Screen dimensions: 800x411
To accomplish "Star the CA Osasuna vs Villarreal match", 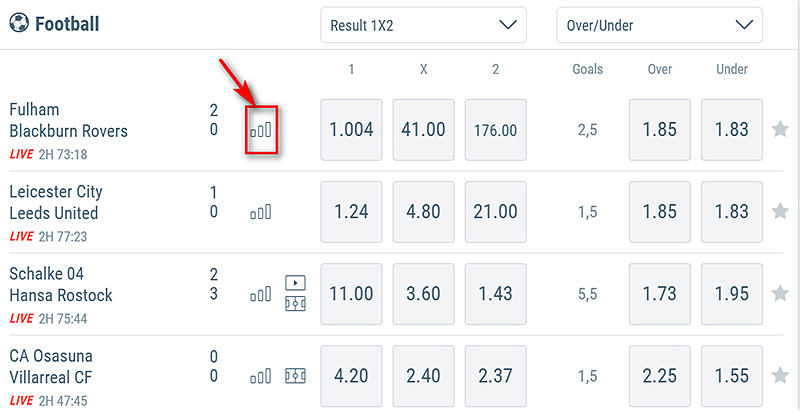I will pos(780,376).
